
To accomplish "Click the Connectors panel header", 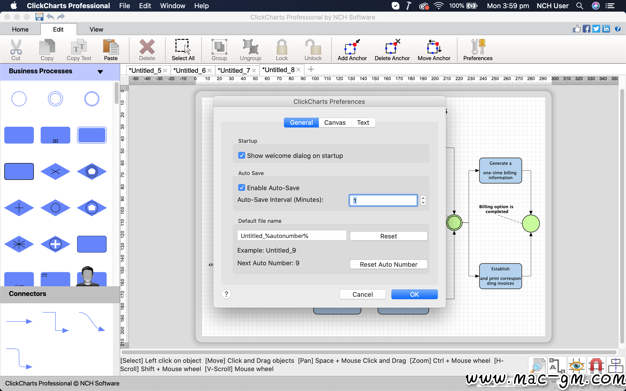I will 60,294.
